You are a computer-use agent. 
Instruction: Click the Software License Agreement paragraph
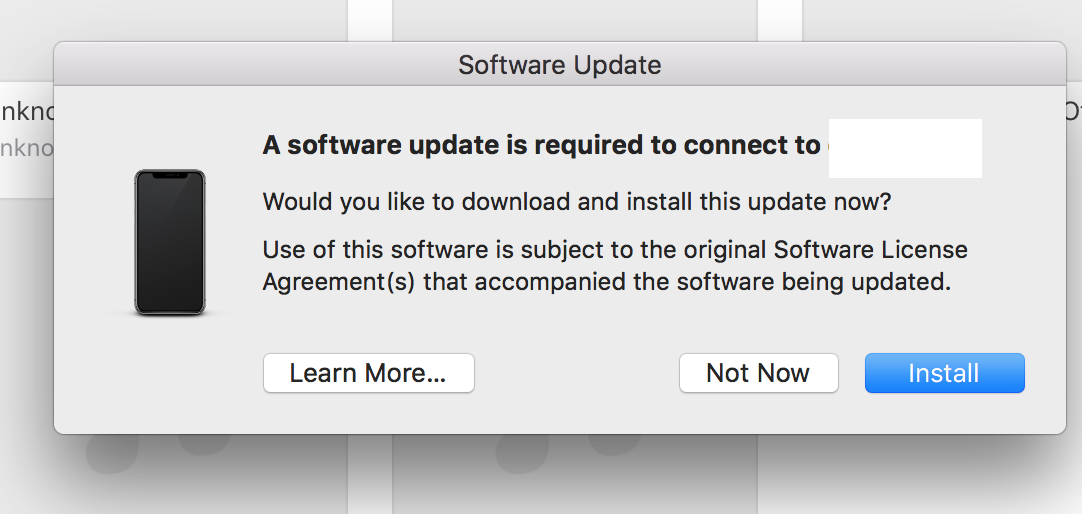(615, 266)
